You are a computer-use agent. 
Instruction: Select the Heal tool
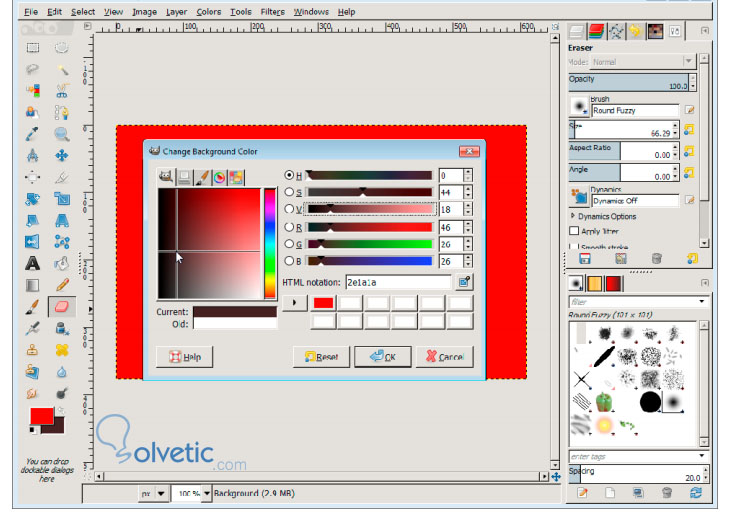point(61,350)
